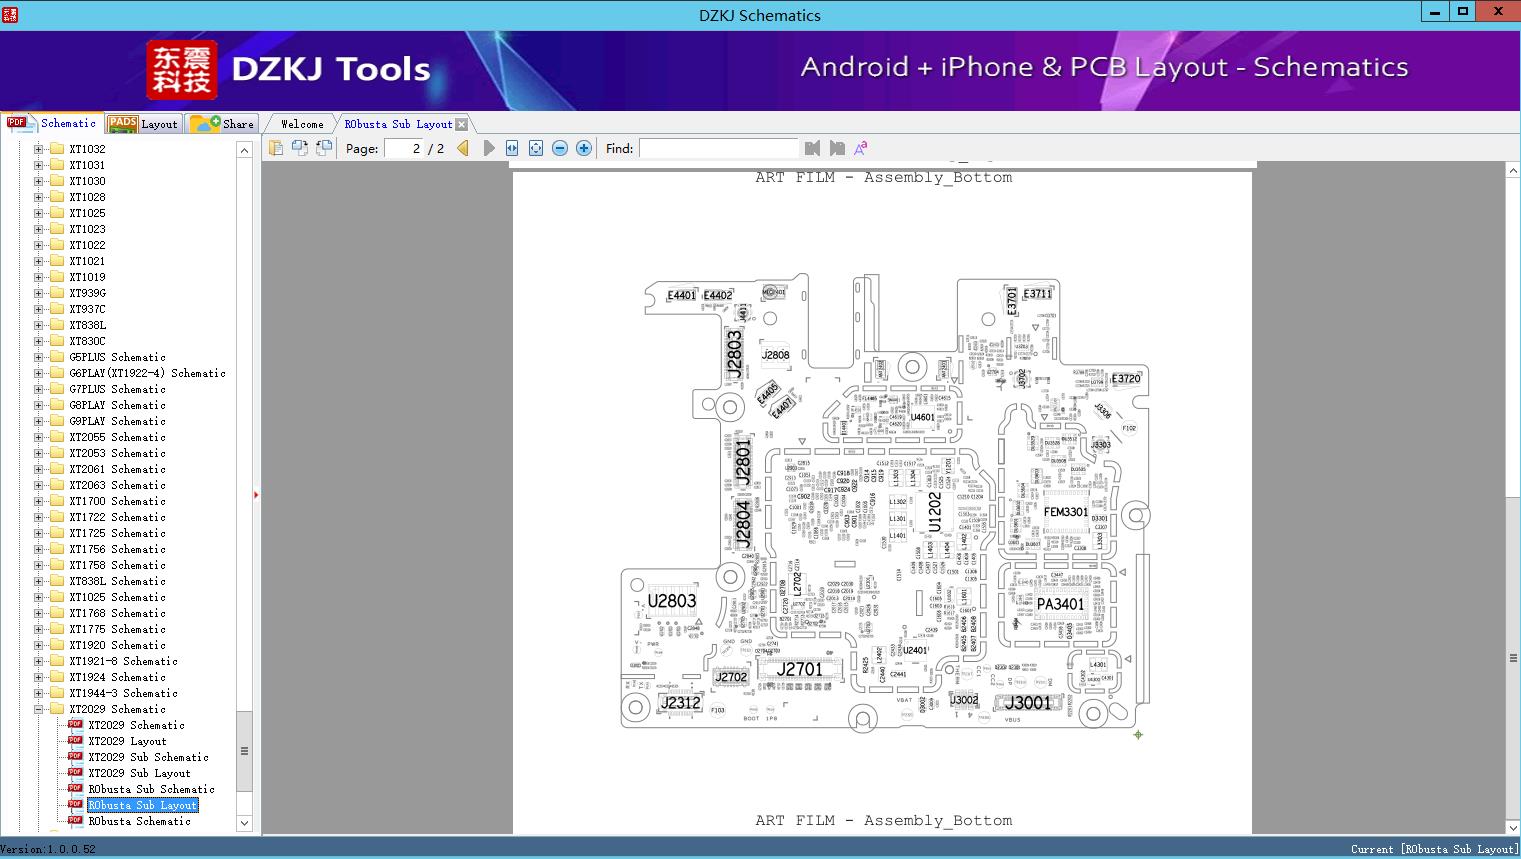The width and height of the screenshot is (1521, 859).
Task: Collapse the XT2029 Schematic folder
Action: pos(39,709)
